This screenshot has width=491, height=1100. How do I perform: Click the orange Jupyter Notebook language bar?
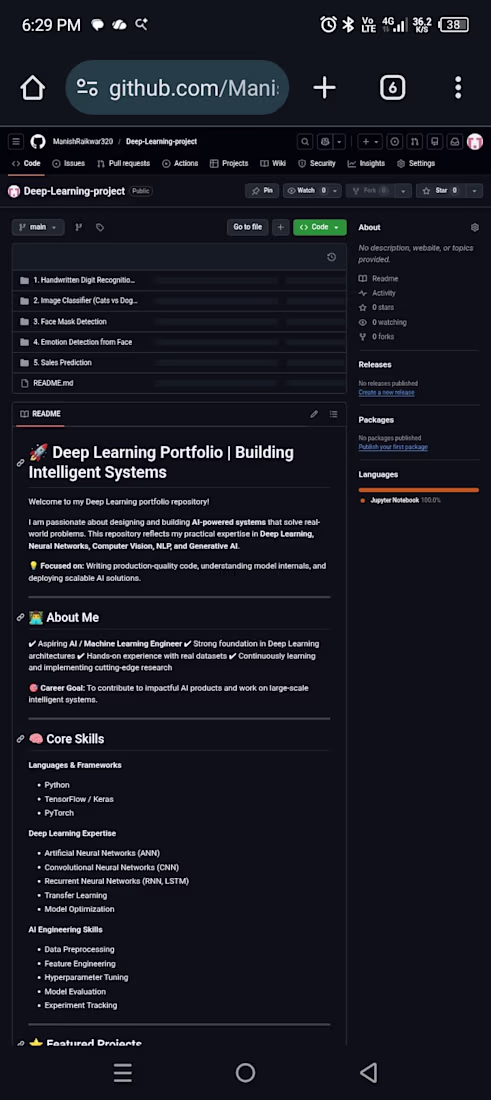(x=419, y=490)
